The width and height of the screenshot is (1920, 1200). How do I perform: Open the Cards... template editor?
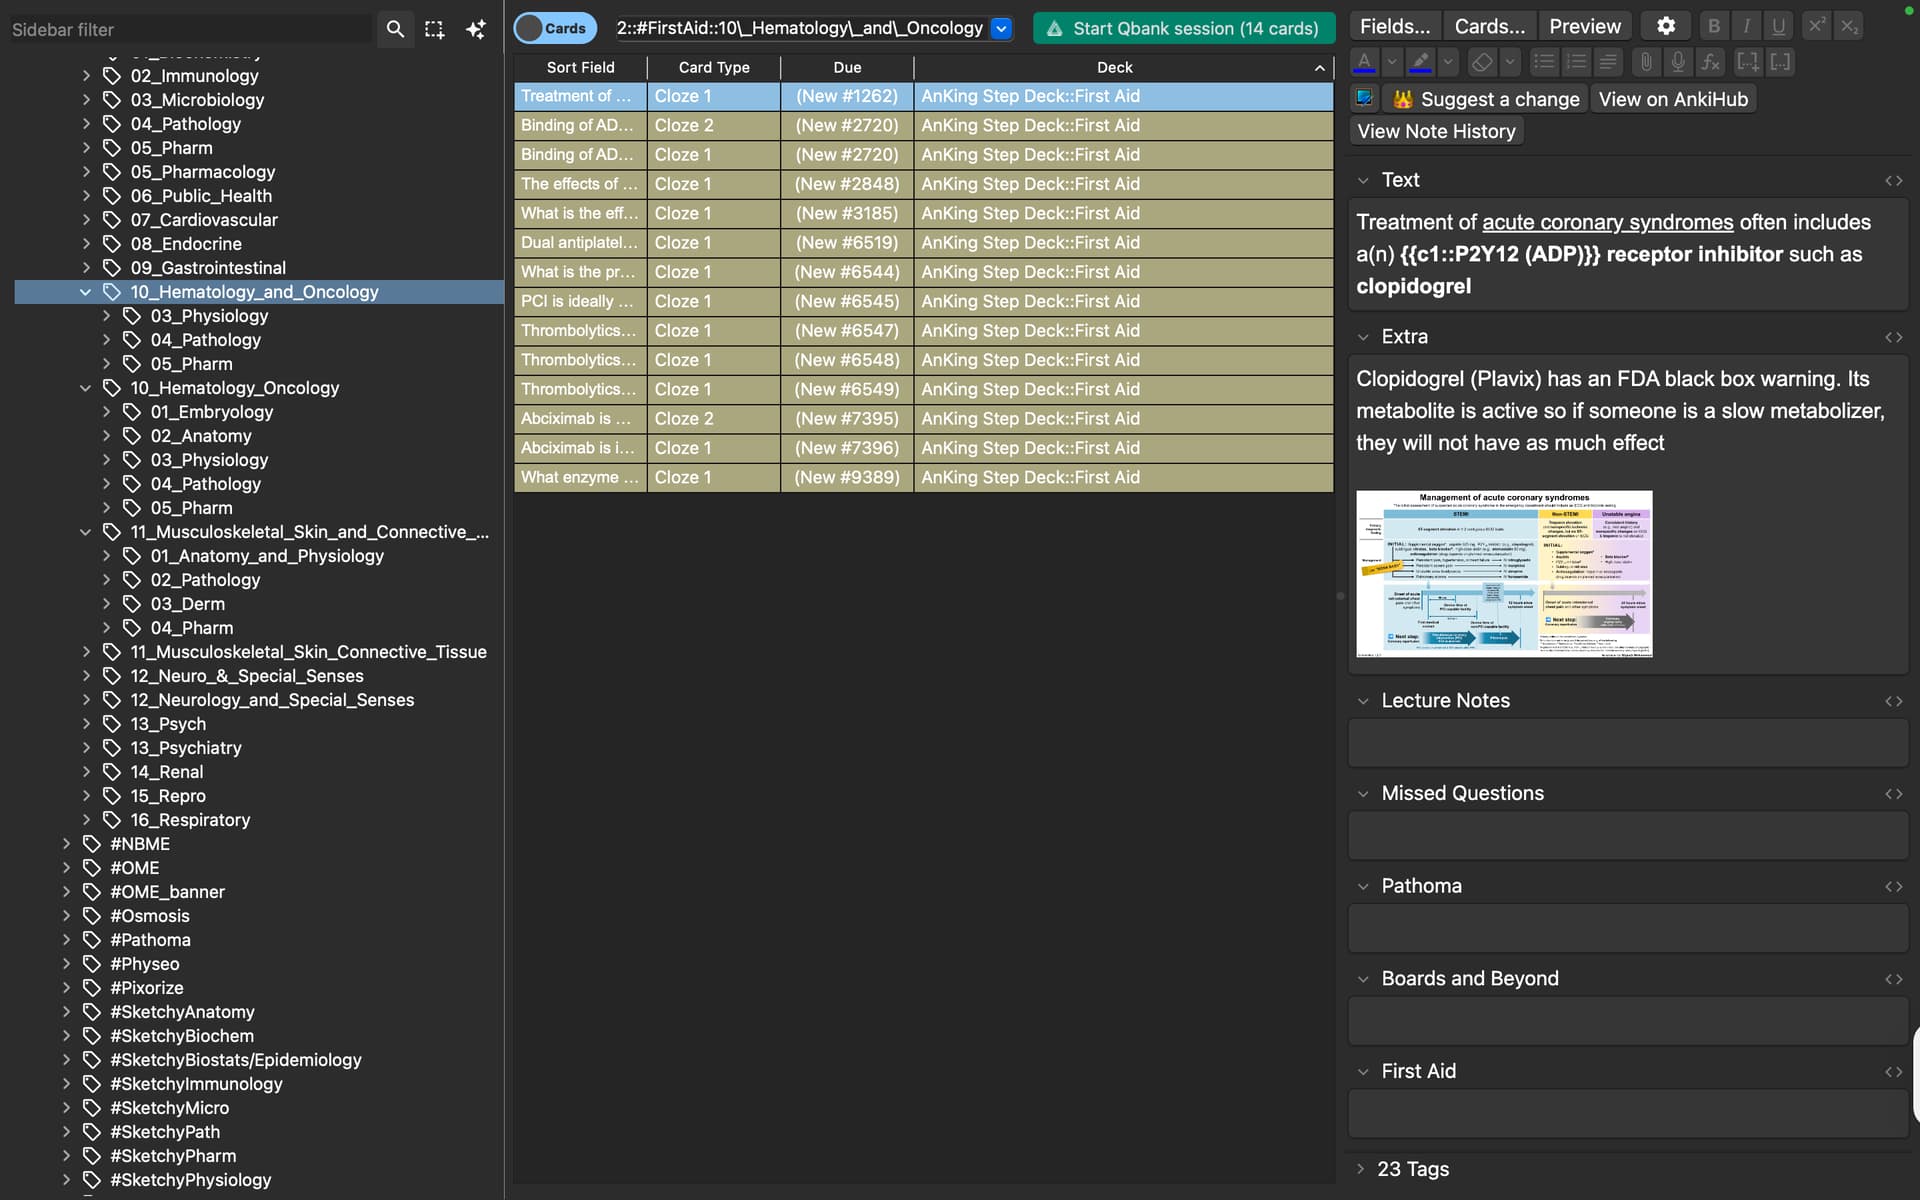(1489, 26)
